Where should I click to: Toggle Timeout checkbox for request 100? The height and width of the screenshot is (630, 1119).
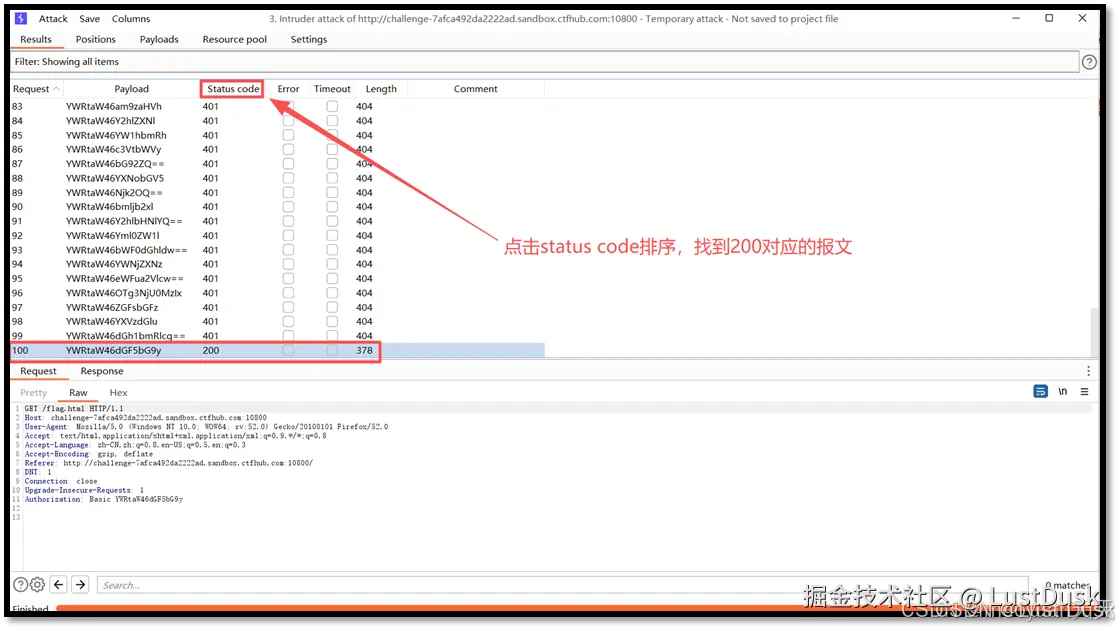[x=332, y=350]
